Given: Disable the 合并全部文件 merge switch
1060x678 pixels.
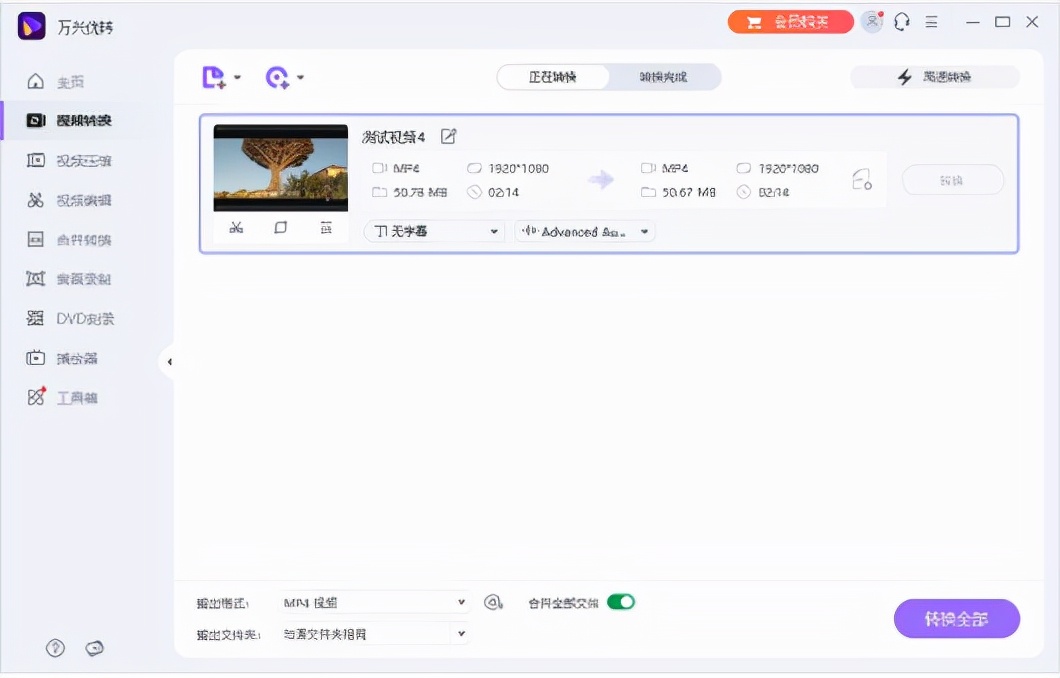Looking at the screenshot, I should [x=620, y=602].
